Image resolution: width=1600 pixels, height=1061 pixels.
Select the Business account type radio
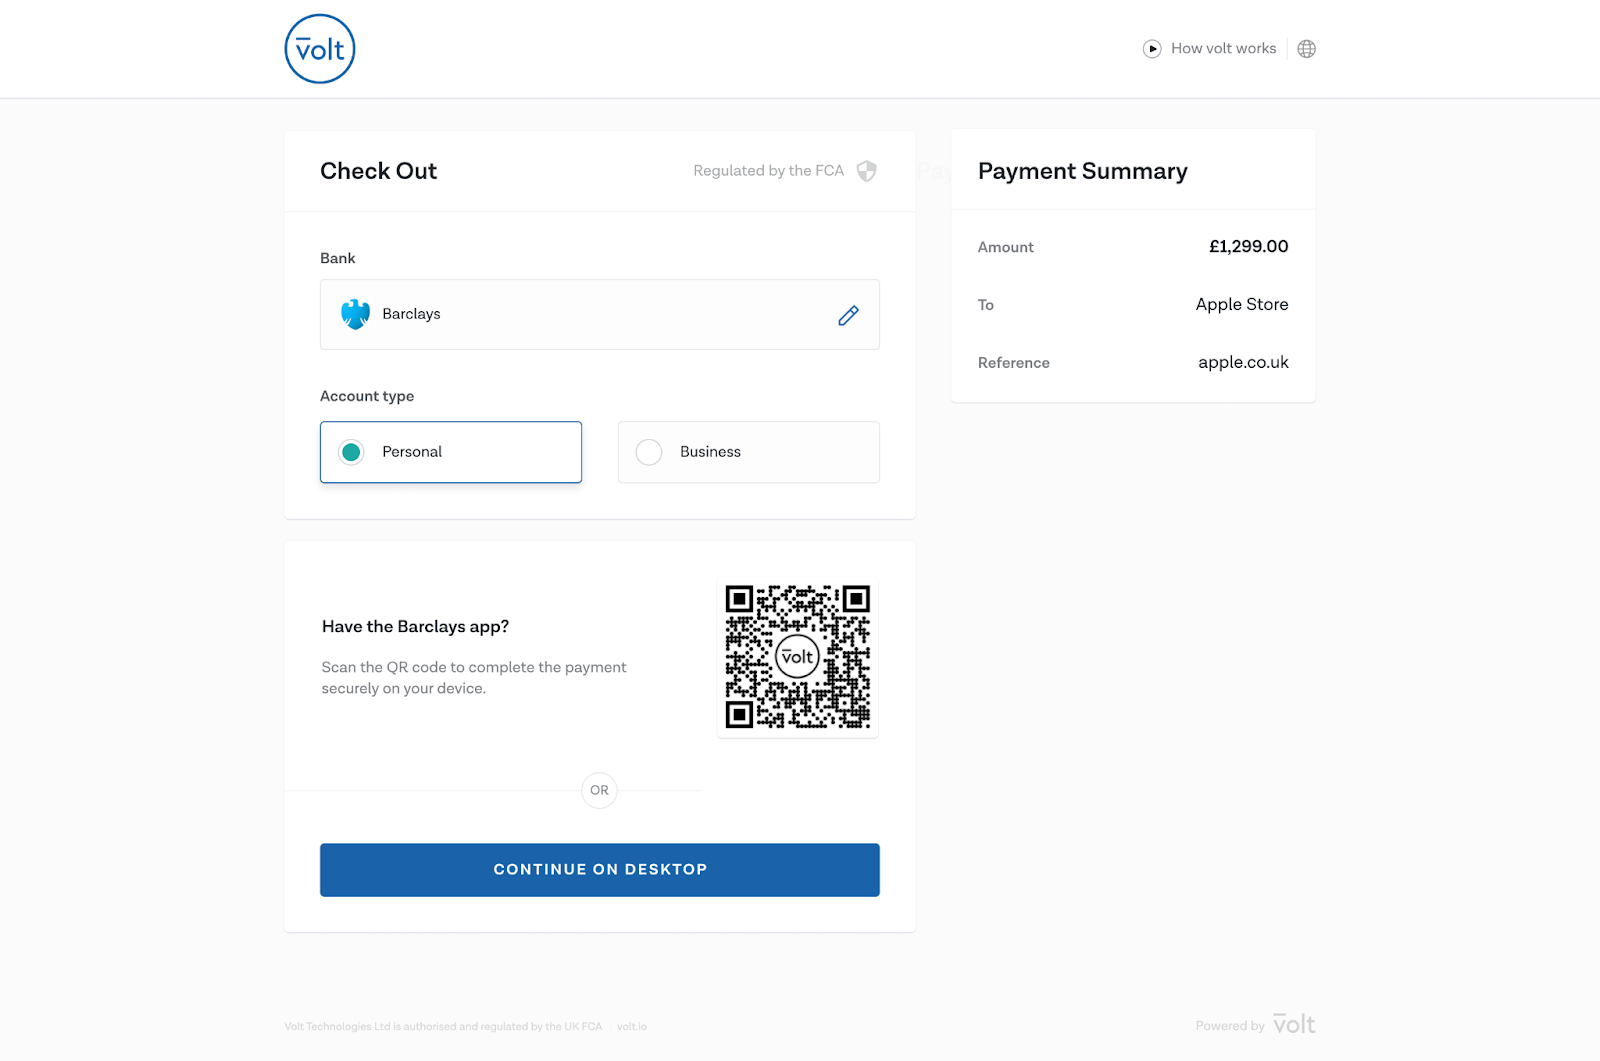click(x=649, y=452)
